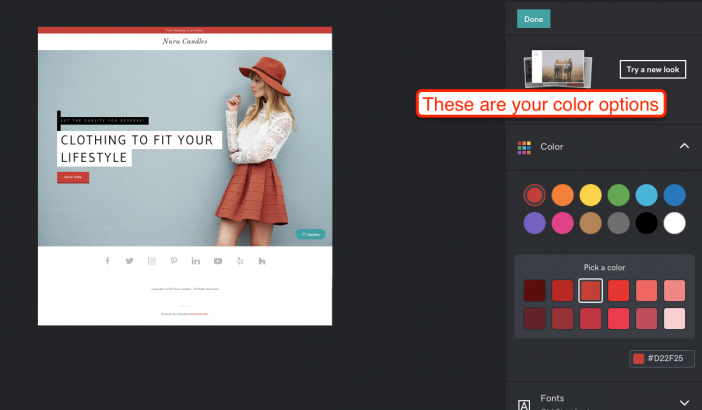
Task: Select the pink color circle
Action: click(x=562, y=223)
